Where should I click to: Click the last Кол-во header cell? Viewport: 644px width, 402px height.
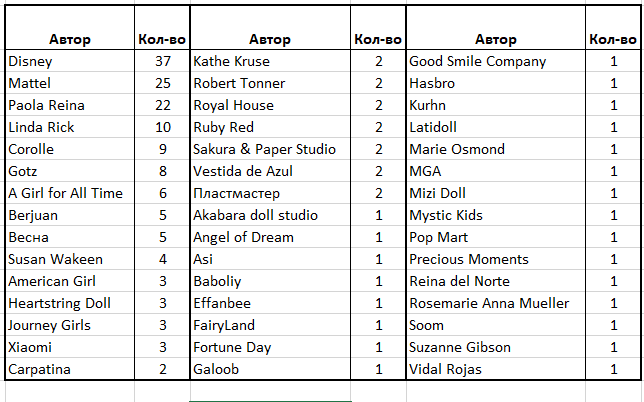point(612,28)
